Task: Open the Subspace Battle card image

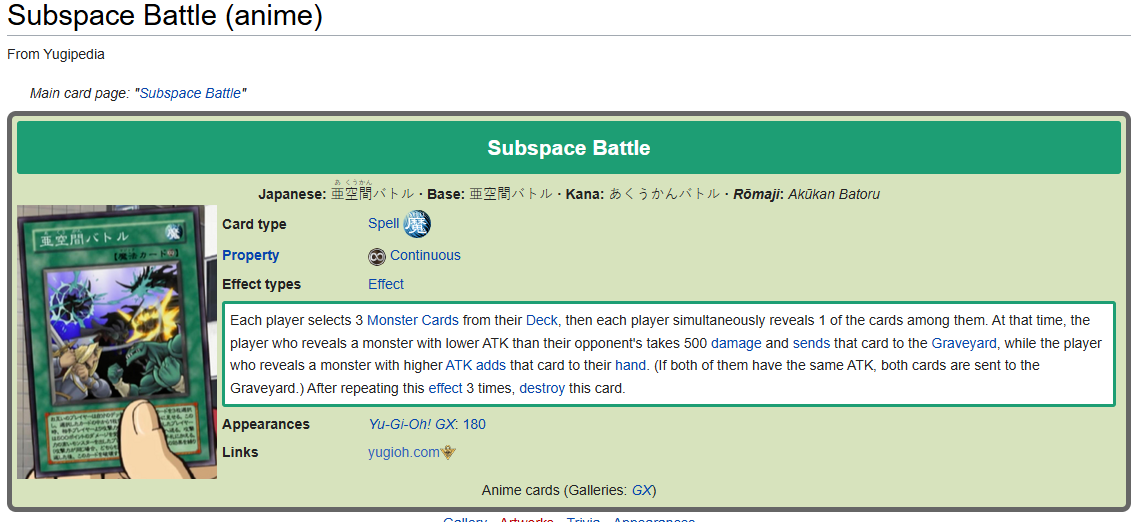Action: point(117,342)
